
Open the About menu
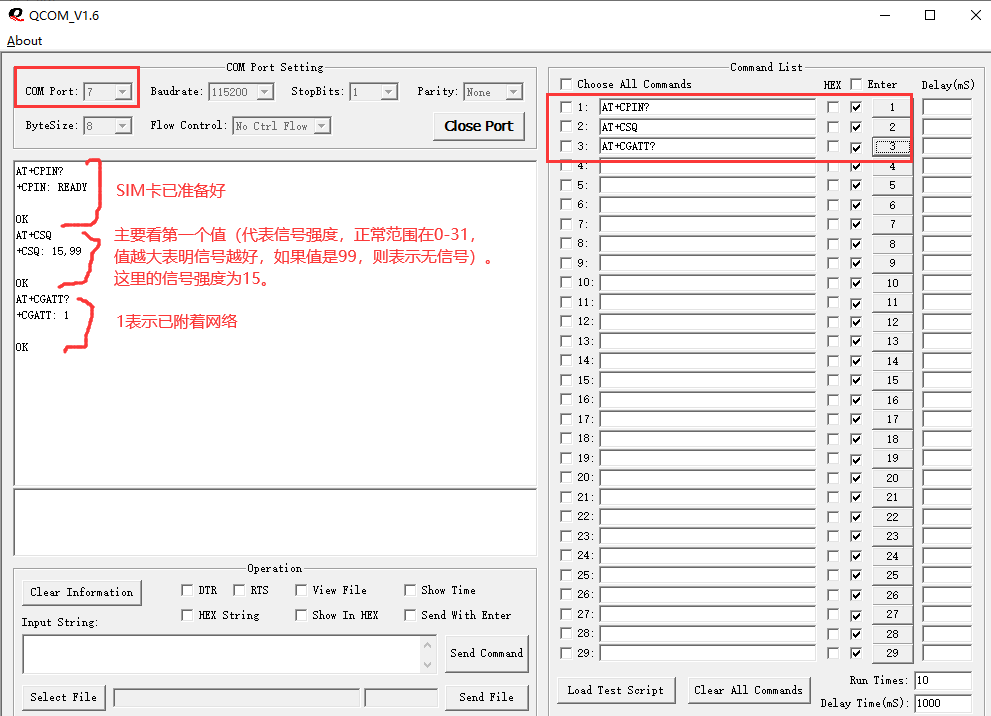coord(23,40)
